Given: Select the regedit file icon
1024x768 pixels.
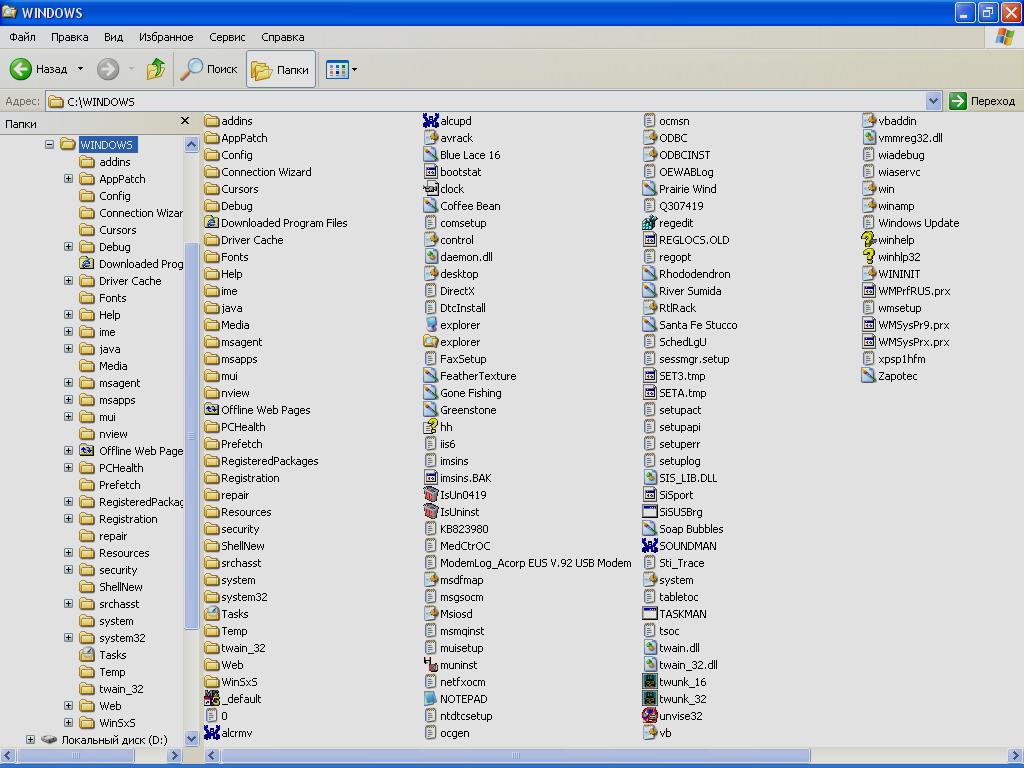Looking at the screenshot, I should pyautogui.click(x=650, y=223).
